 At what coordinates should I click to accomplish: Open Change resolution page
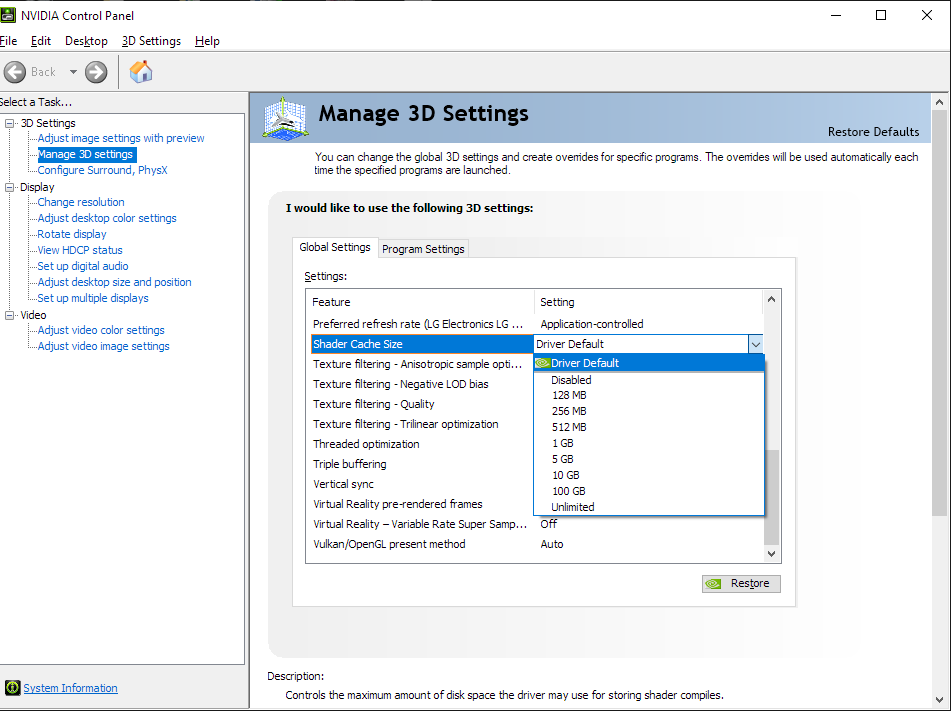coord(81,202)
